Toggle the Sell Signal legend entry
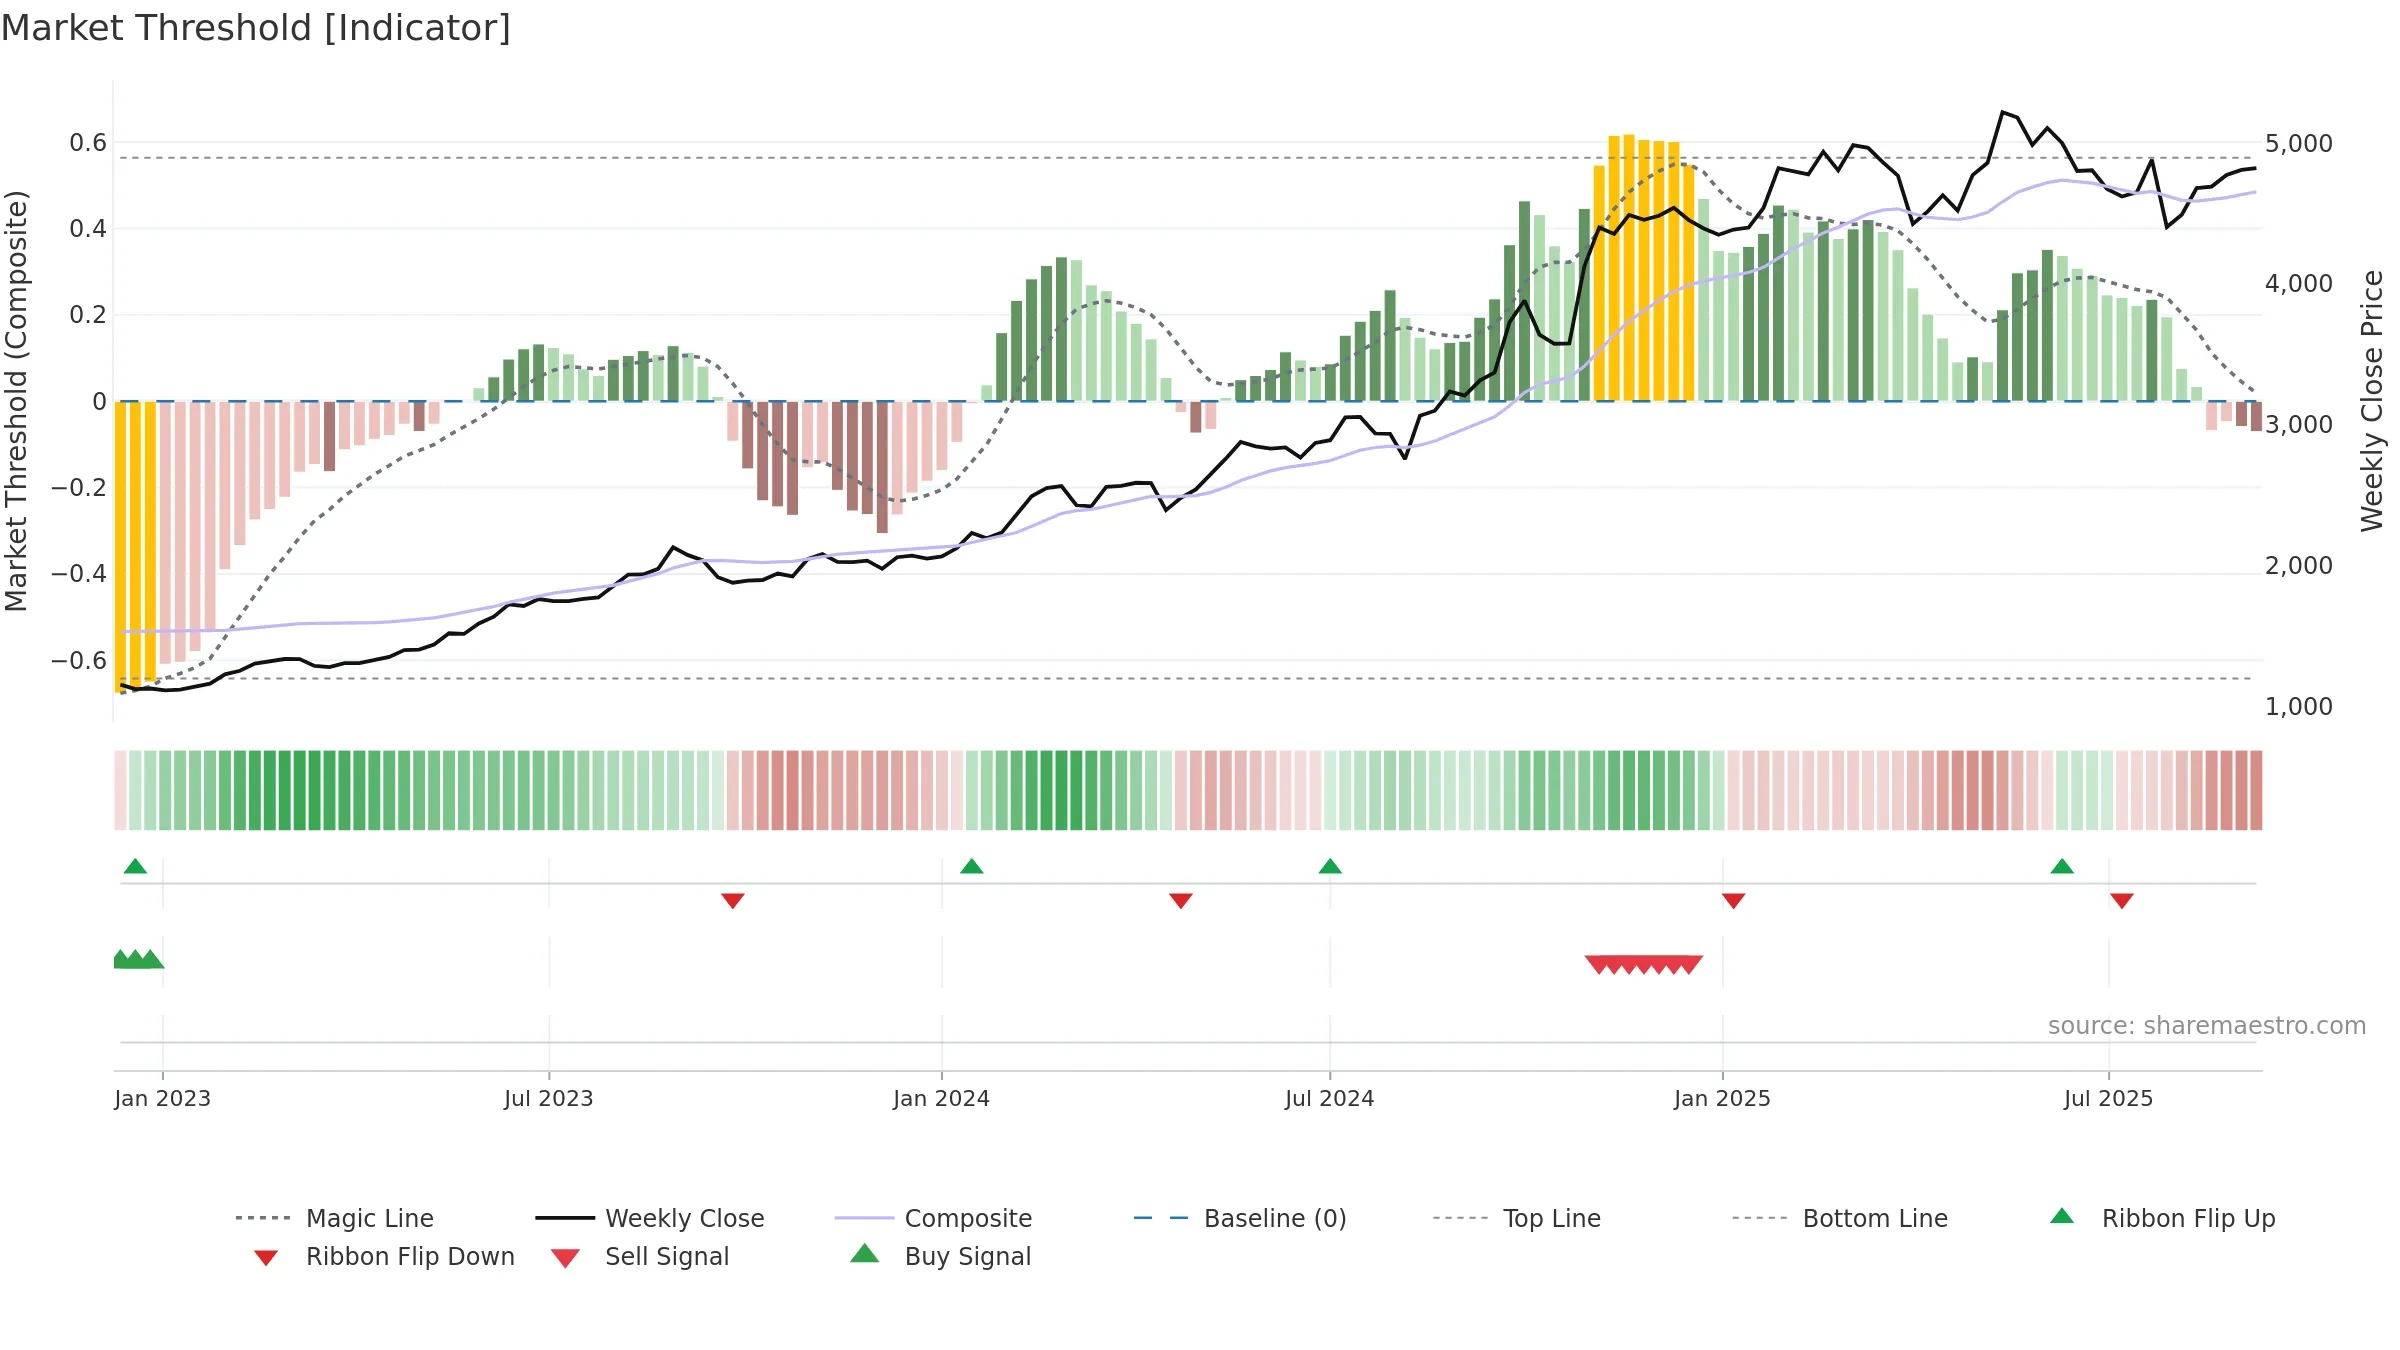Image resolution: width=2400 pixels, height=1350 pixels. 640,1256
